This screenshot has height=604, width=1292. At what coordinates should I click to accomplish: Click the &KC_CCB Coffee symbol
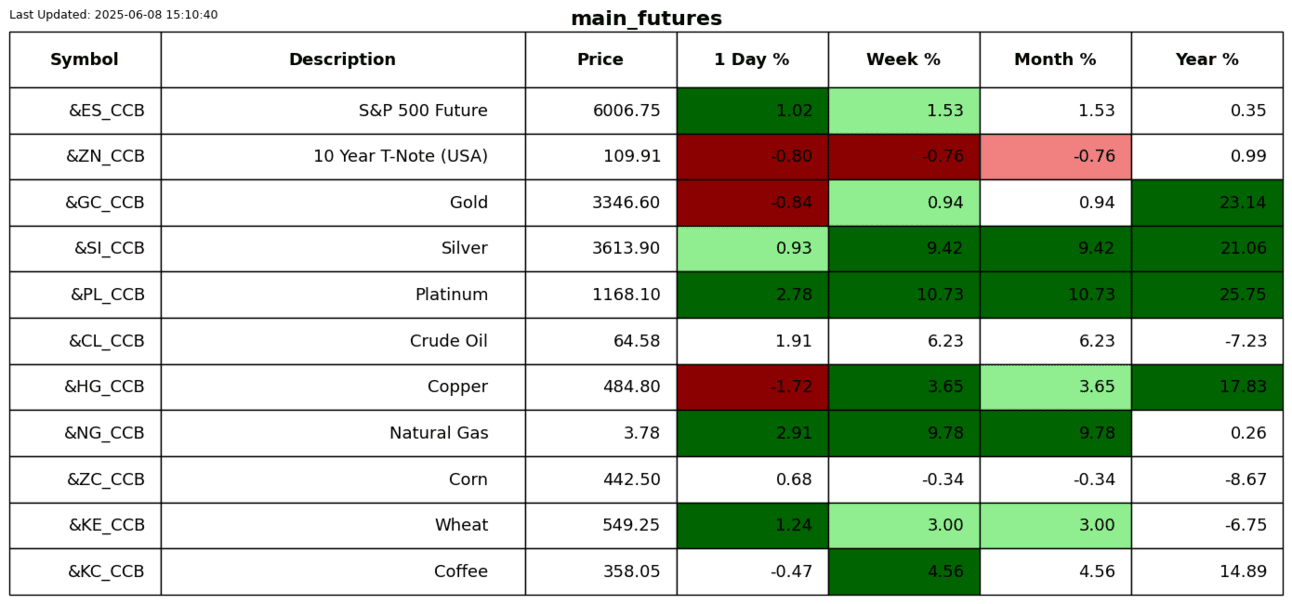click(x=106, y=572)
